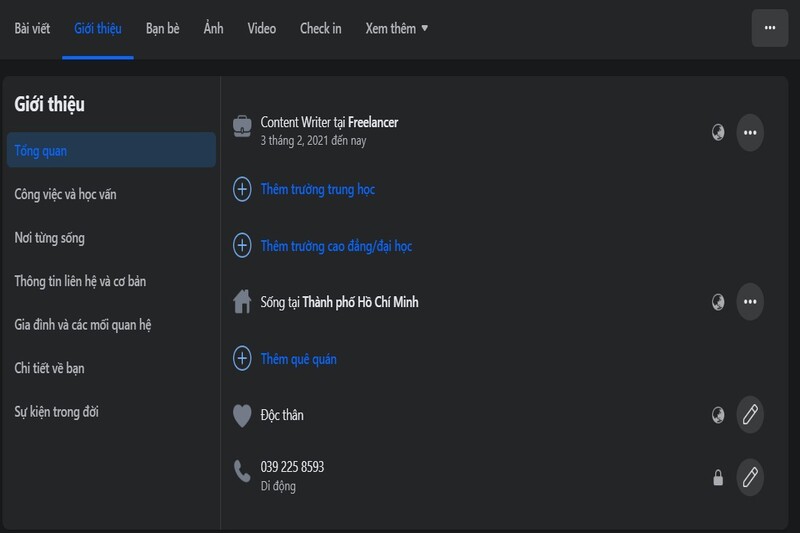
Task: Open options menu for Thành phố Hồ Chí Minh
Action: pyautogui.click(x=750, y=301)
